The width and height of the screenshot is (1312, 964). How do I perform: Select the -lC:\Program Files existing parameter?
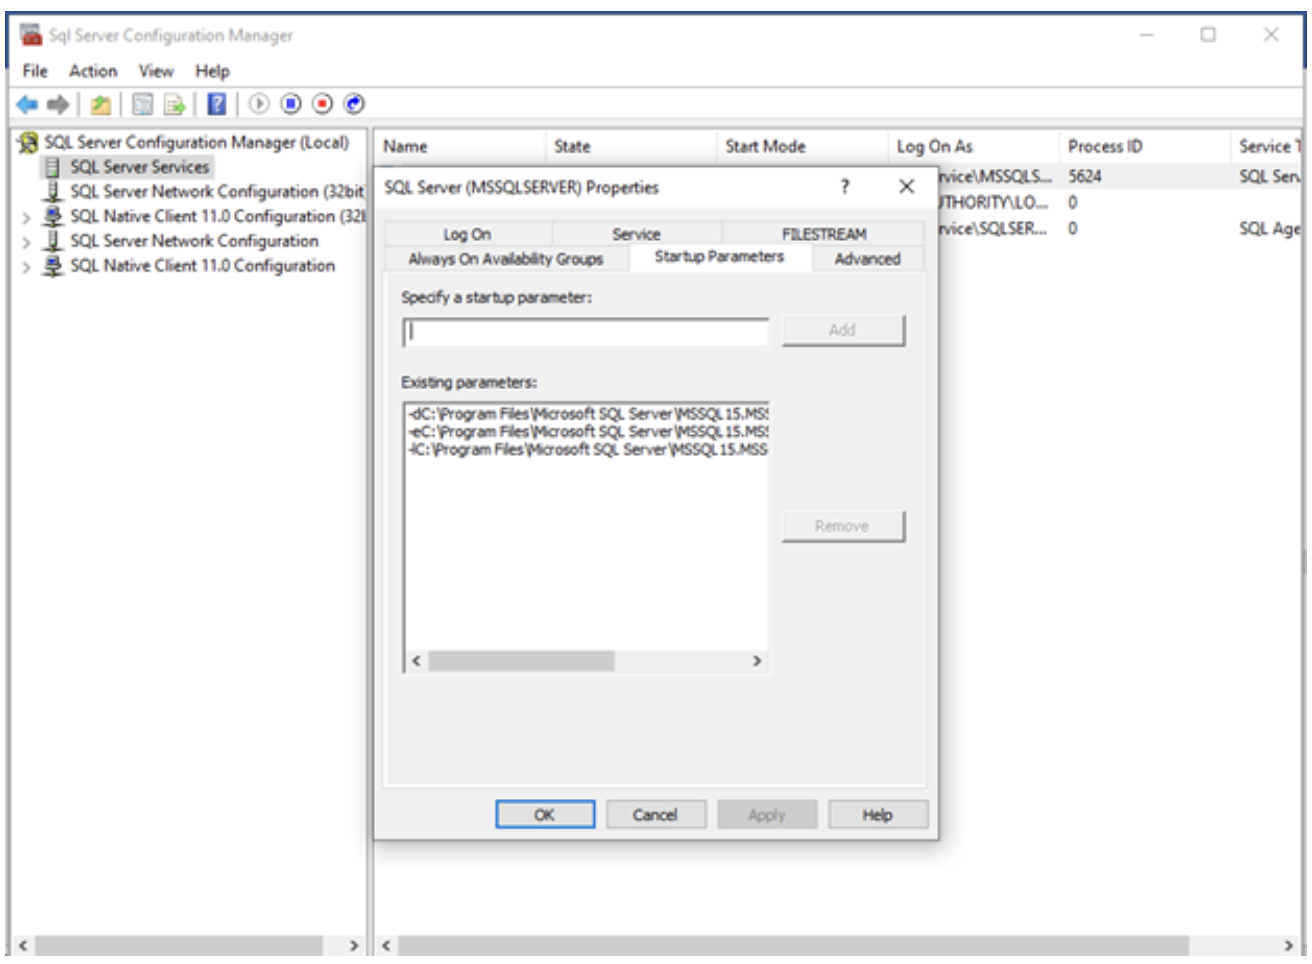(x=588, y=450)
